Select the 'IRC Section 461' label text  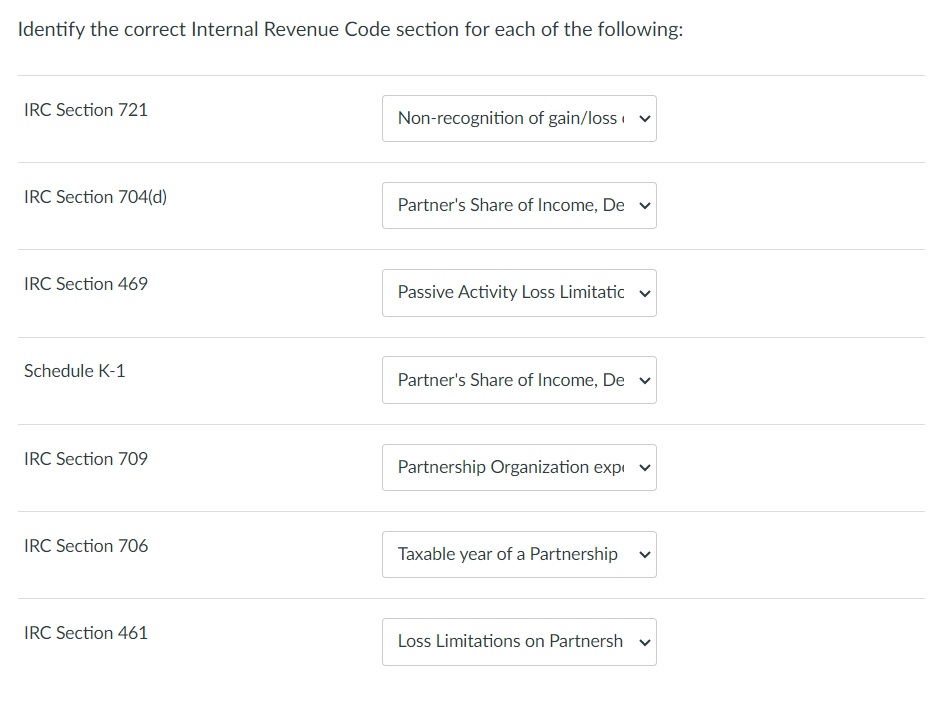coord(85,633)
